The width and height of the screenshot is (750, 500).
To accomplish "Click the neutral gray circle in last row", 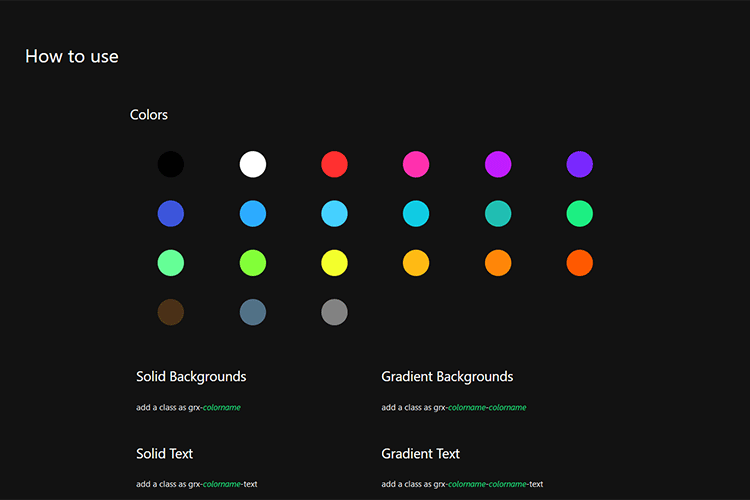I will (x=334, y=312).
